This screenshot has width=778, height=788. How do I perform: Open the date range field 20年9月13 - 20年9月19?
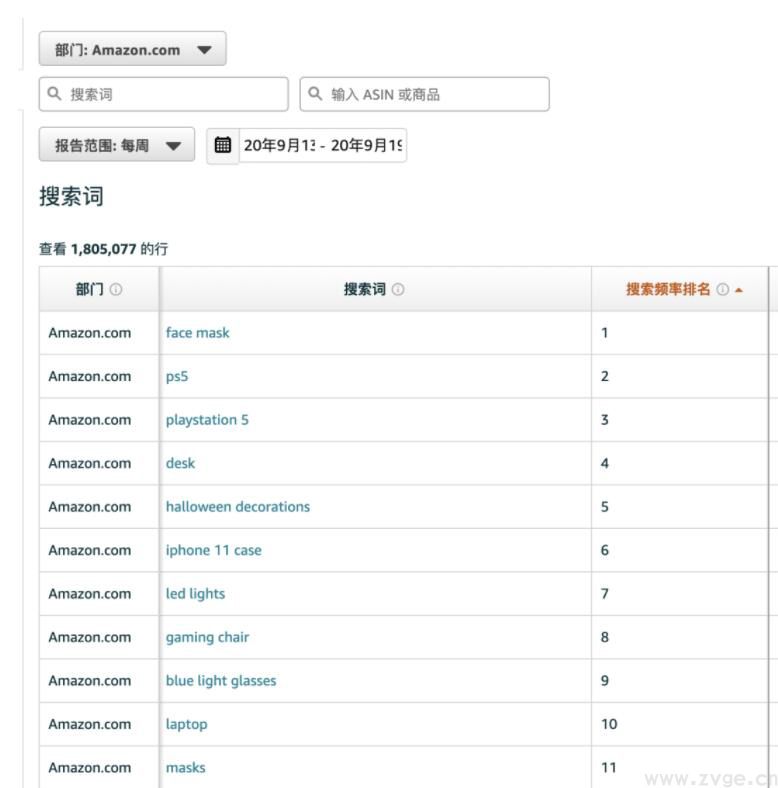[323, 146]
